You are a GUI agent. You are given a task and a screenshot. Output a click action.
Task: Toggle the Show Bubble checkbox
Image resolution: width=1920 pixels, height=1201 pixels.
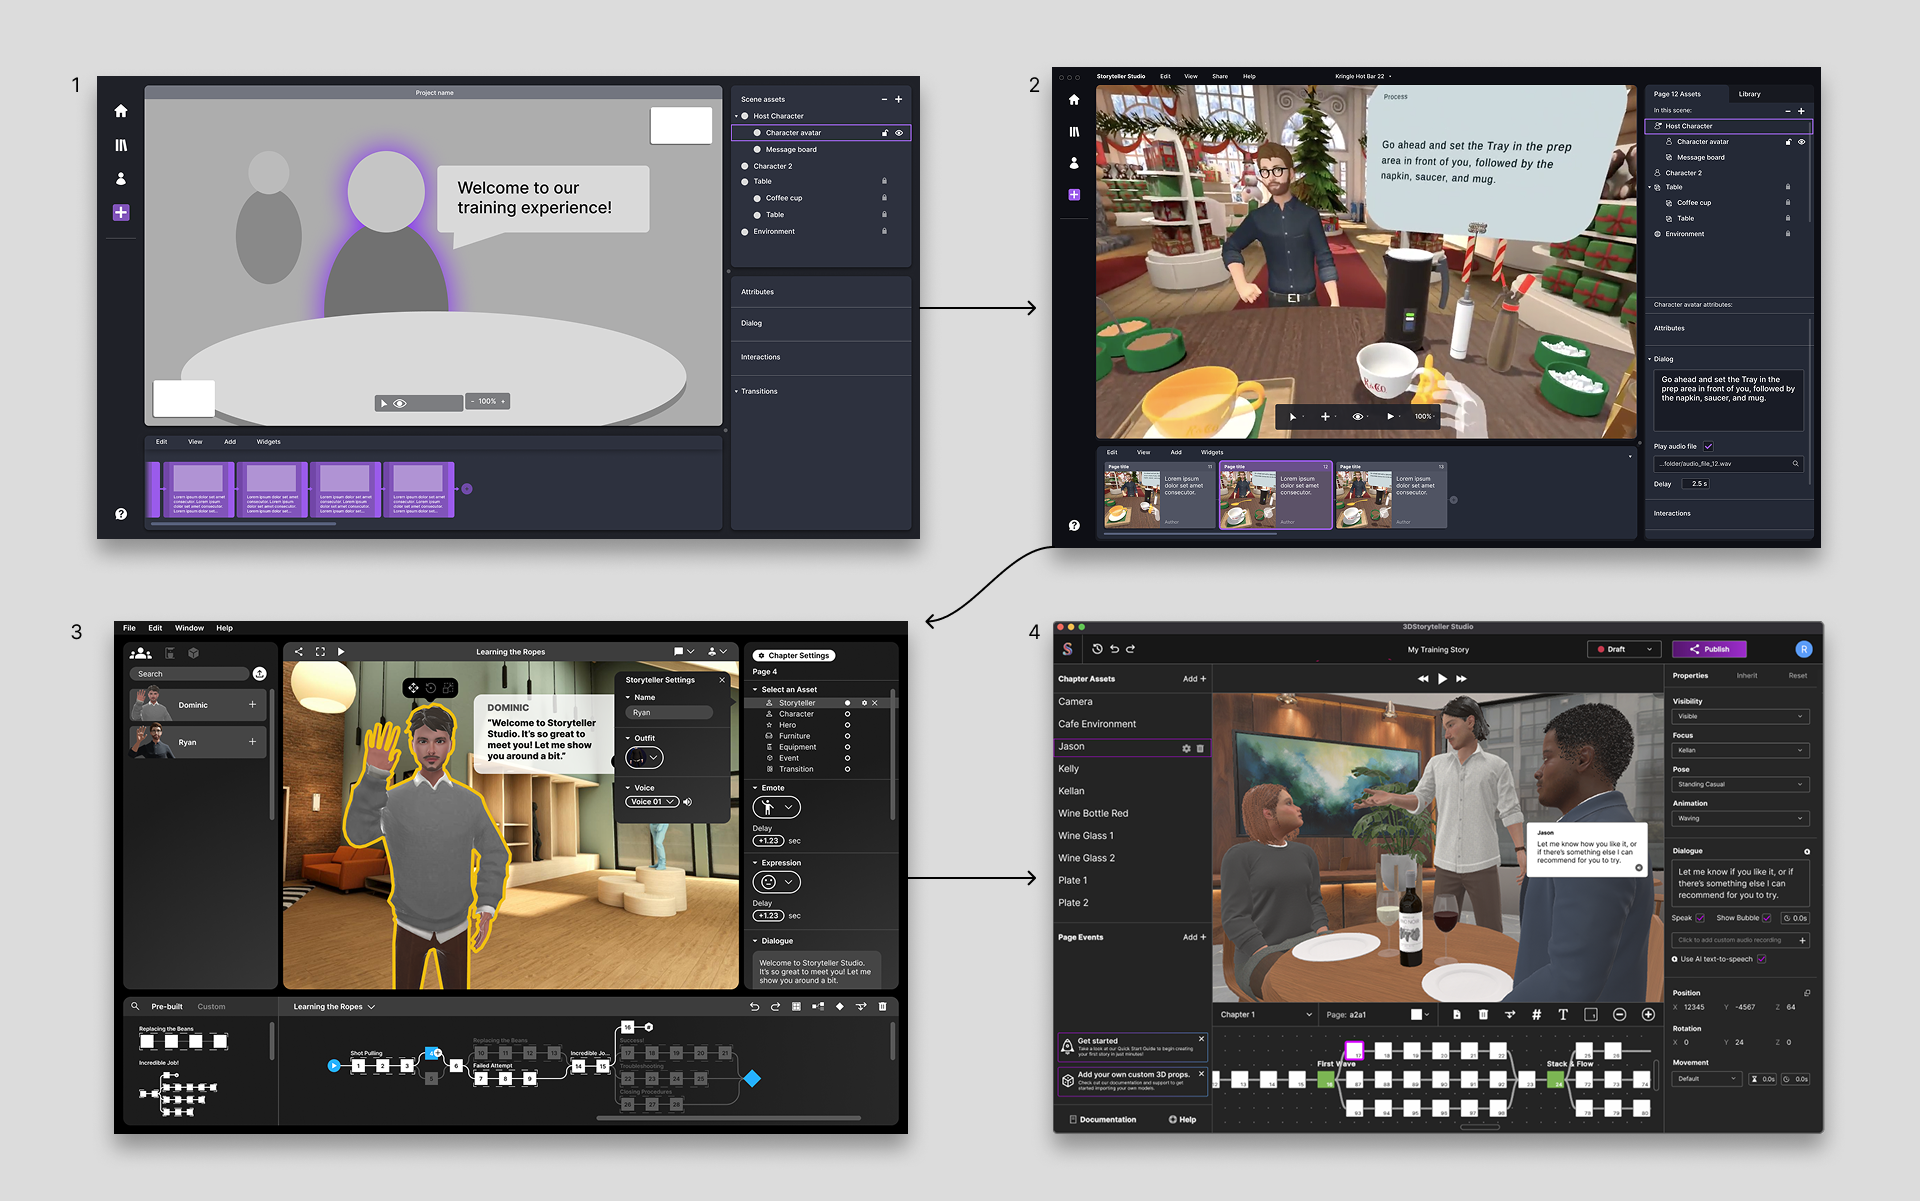click(x=1766, y=918)
